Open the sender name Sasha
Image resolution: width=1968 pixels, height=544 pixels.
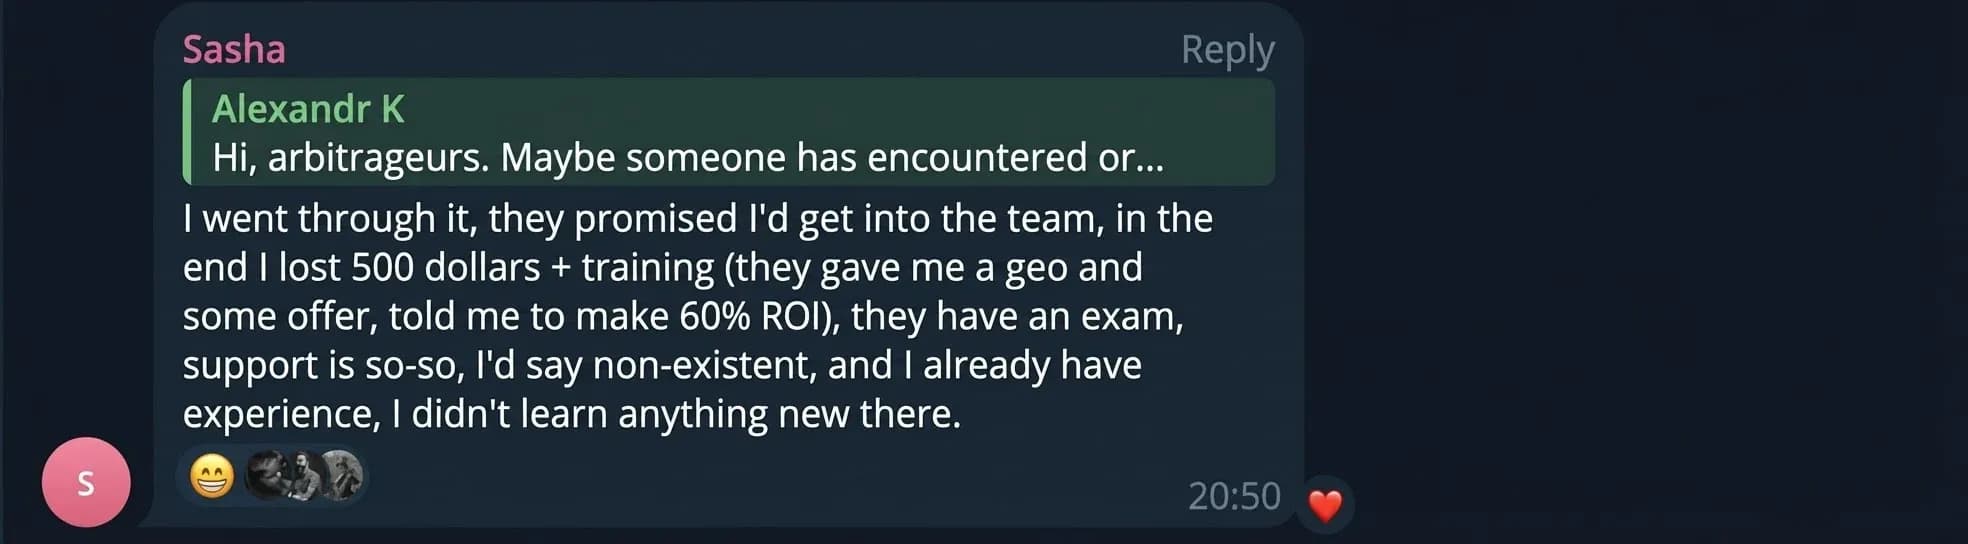point(234,49)
